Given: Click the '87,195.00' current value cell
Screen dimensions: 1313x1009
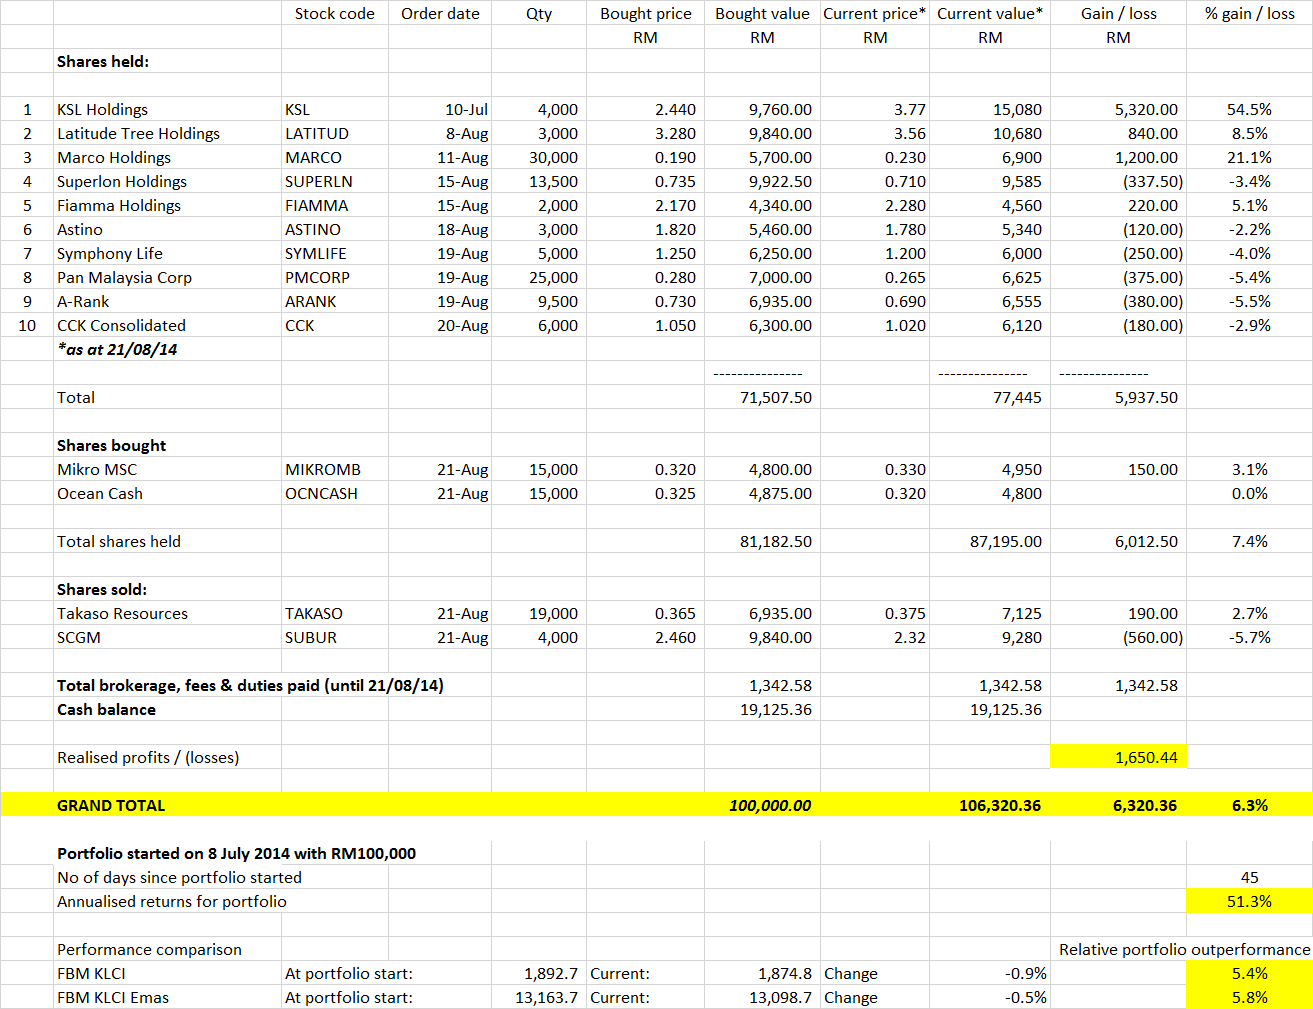Looking at the screenshot, I should click(x=990, y=541).
